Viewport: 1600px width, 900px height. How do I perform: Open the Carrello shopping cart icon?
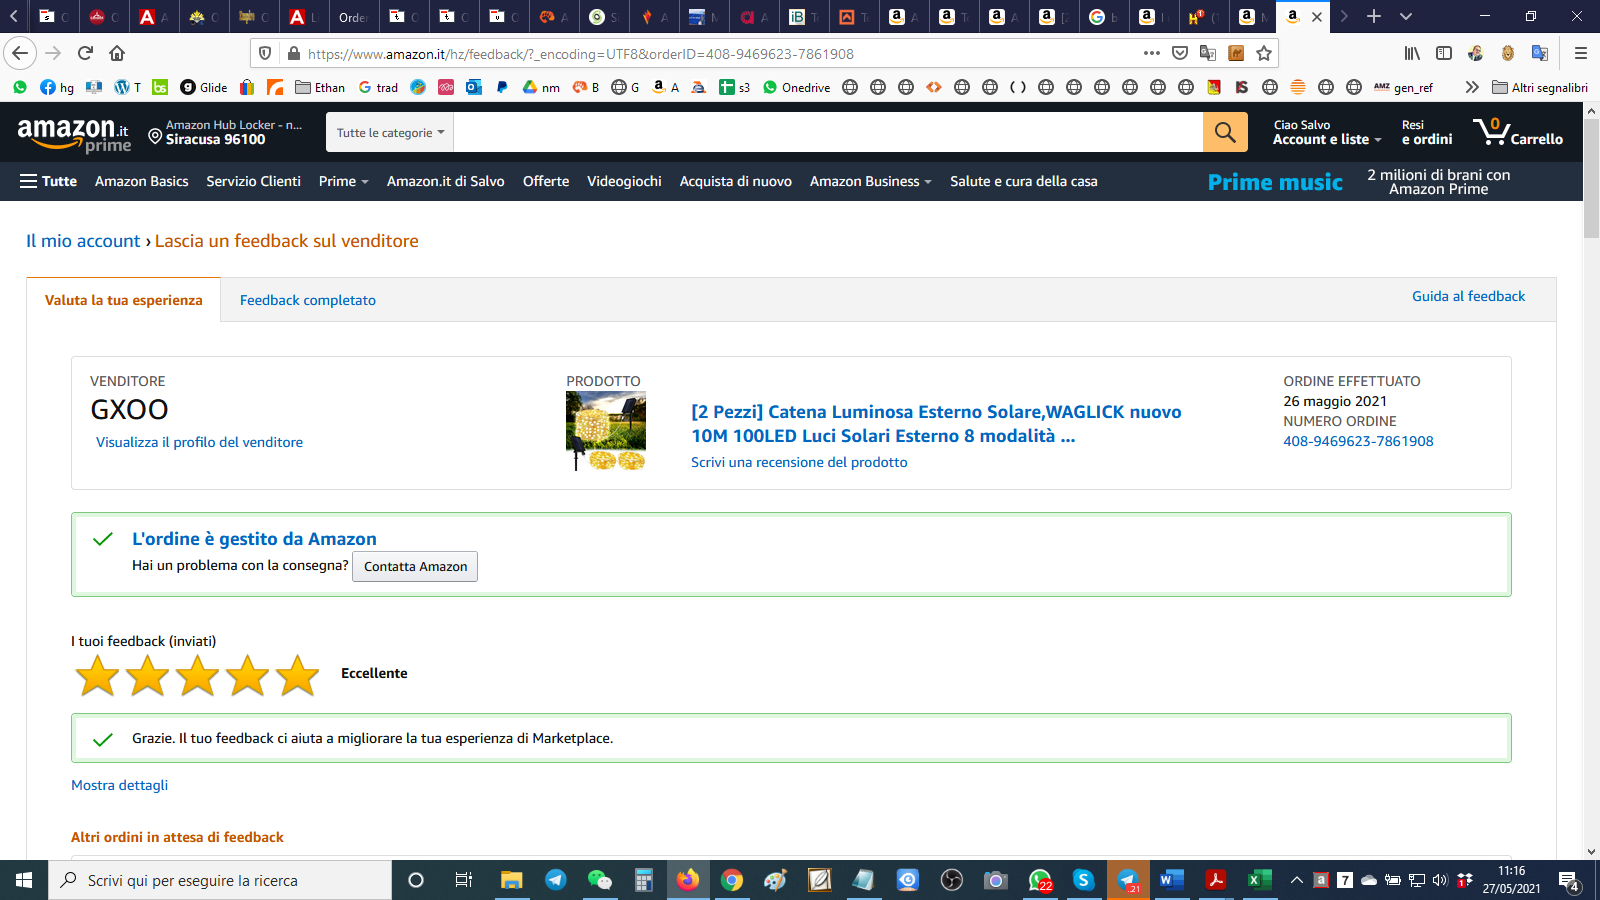(1517, 132)
